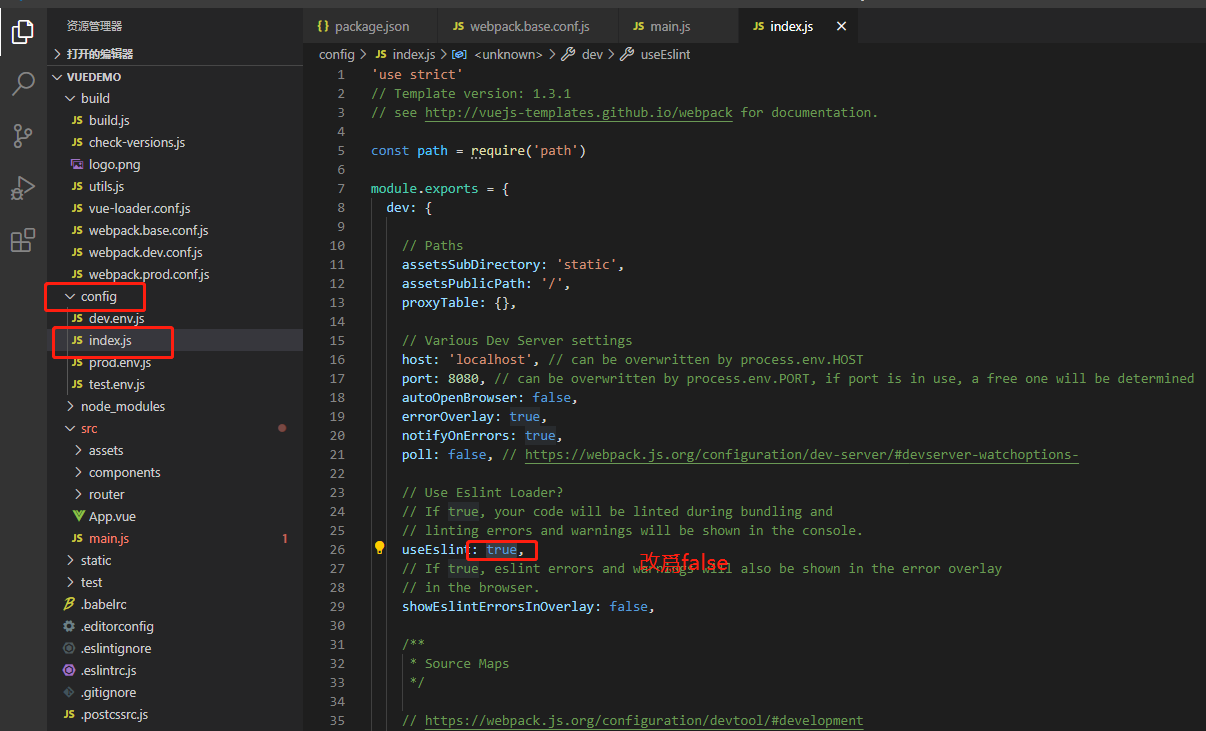Click the port value 8080 in code
The width and height of the screenshot is (1206, 731).
pos(463,378)
